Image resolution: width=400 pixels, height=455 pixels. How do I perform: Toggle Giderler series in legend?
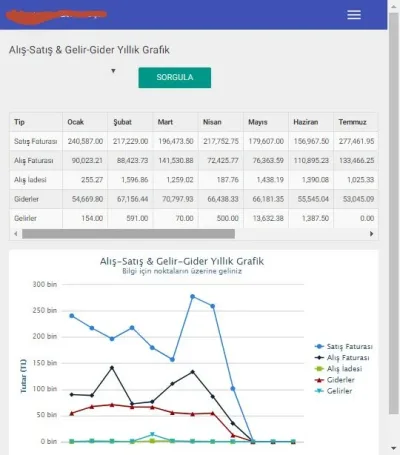click(335, 380)
